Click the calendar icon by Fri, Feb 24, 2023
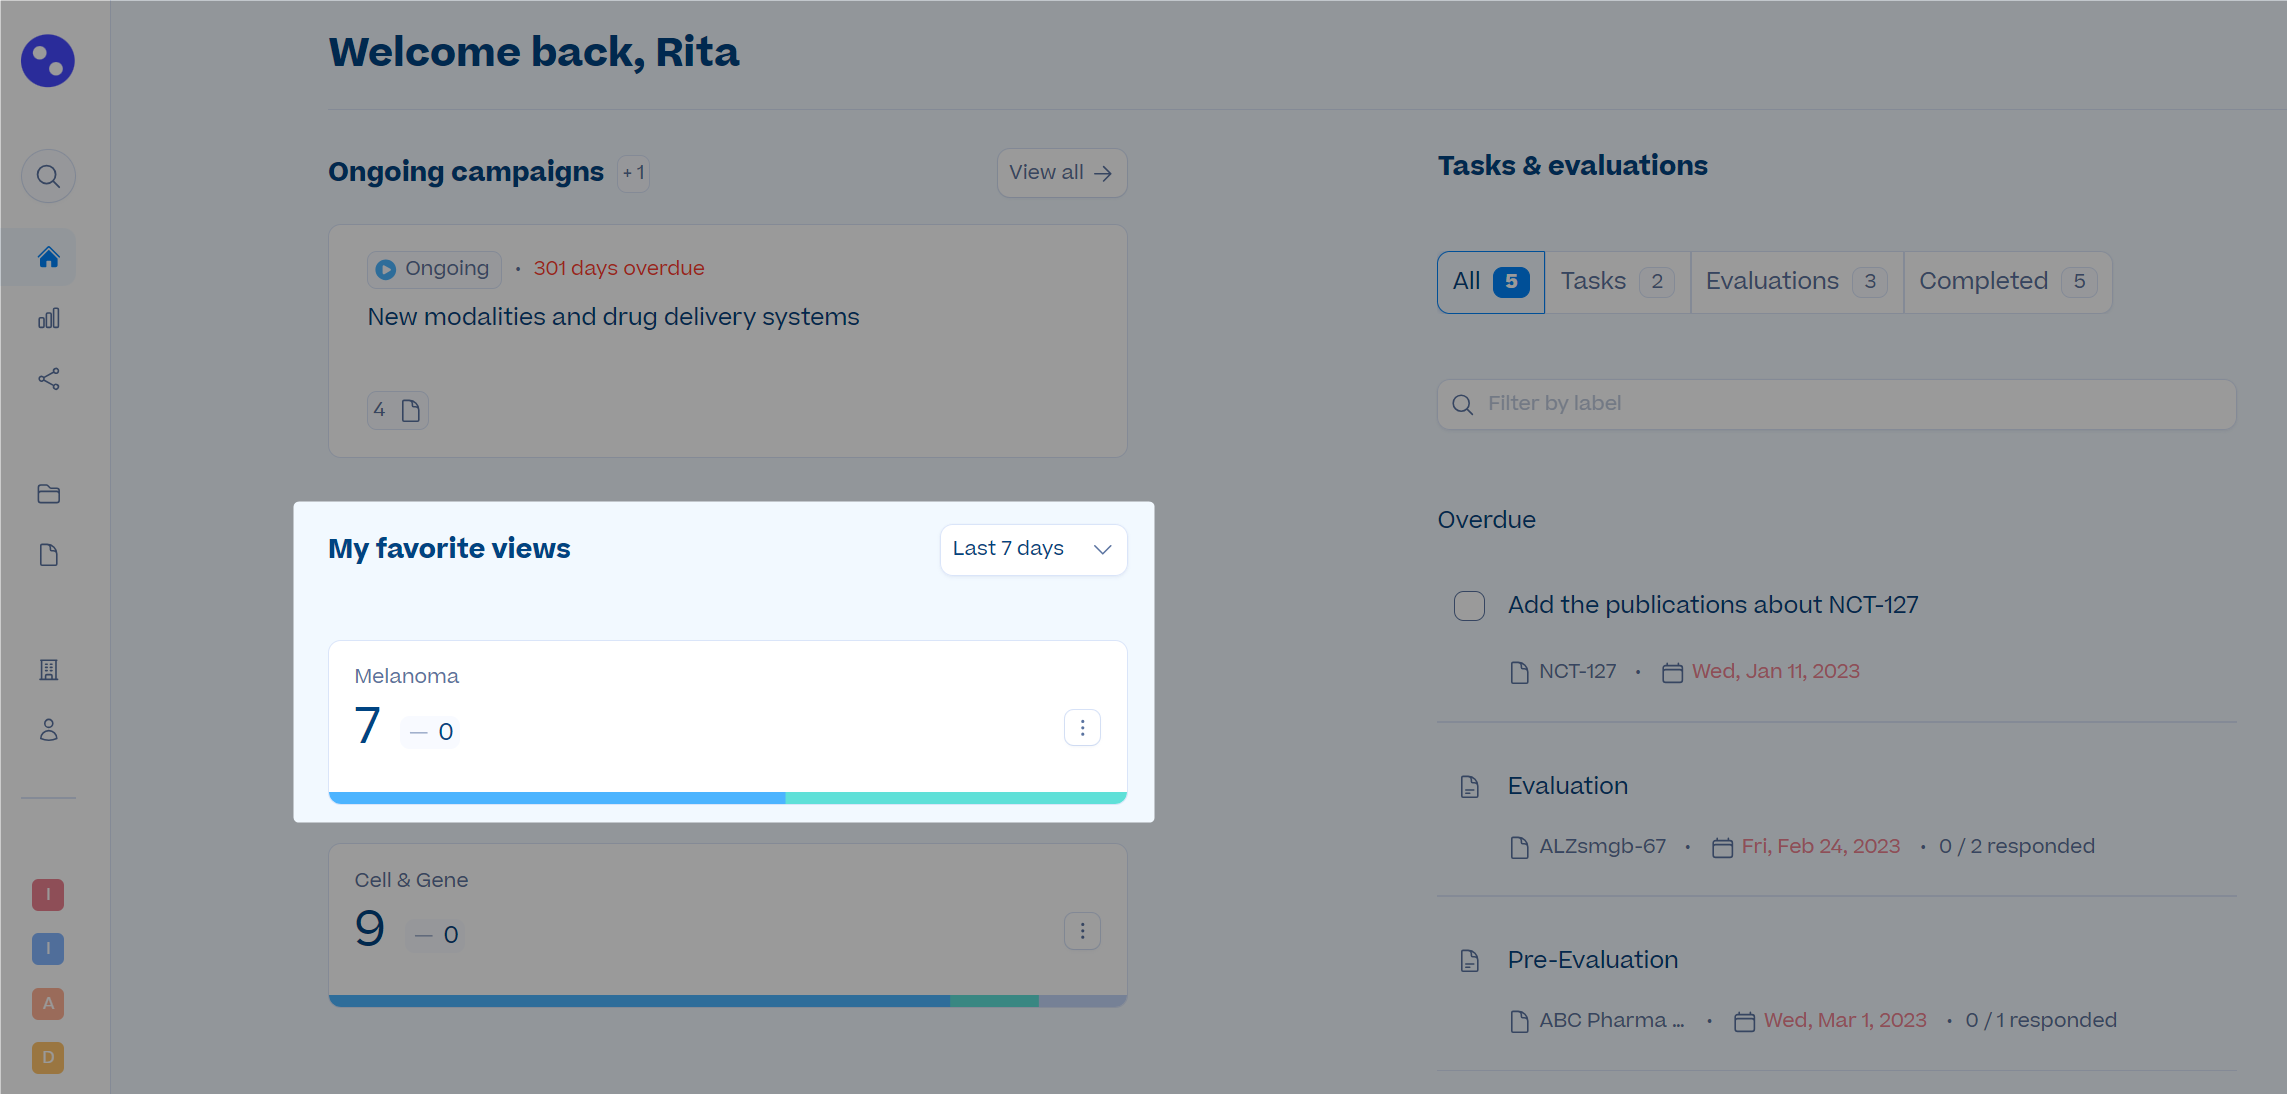The height and width of the screenshot is (1094, 2287). click(1722, 848)
